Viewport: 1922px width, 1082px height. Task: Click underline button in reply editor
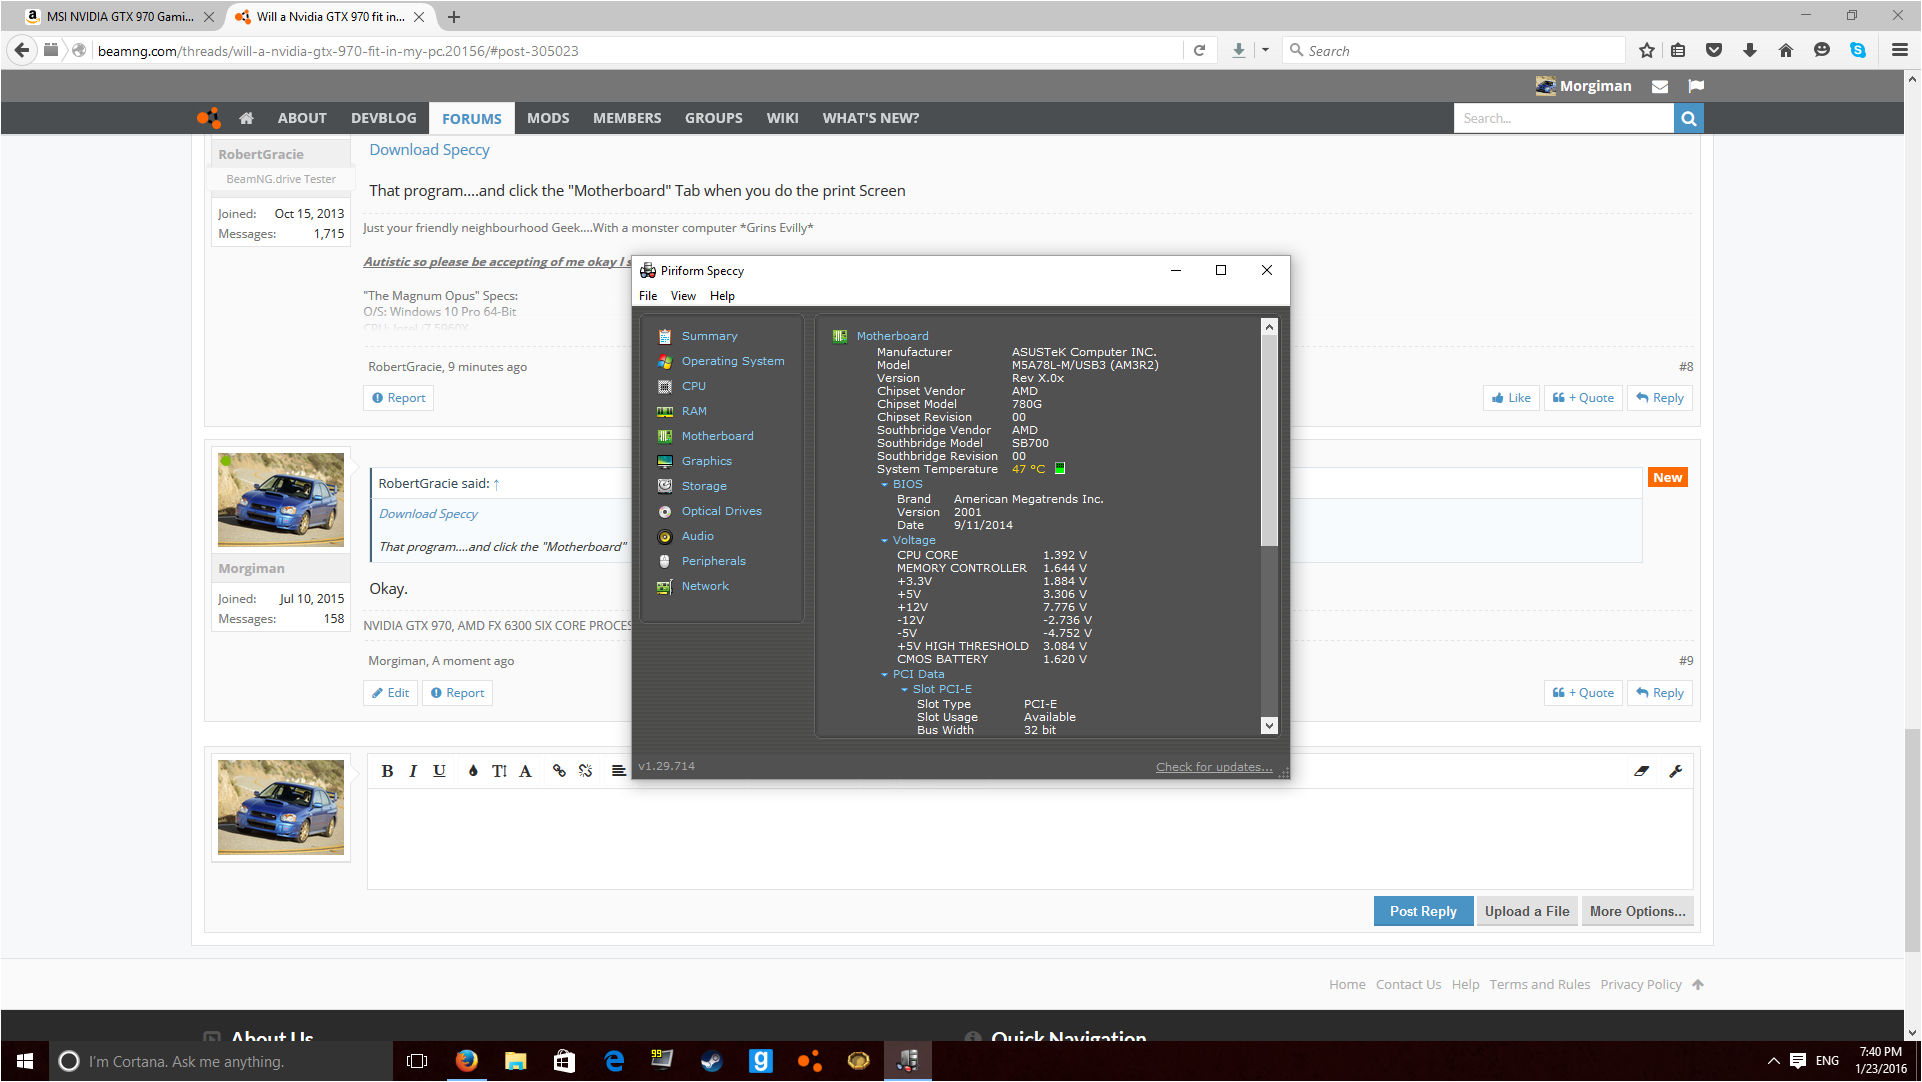[439, 771]
